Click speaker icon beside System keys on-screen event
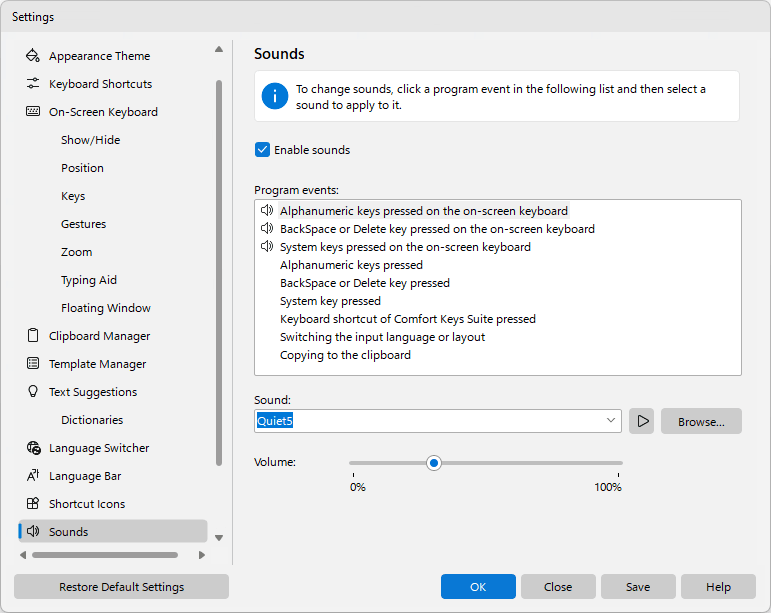Screen dimensions: 771x613 tap(267, 247)
